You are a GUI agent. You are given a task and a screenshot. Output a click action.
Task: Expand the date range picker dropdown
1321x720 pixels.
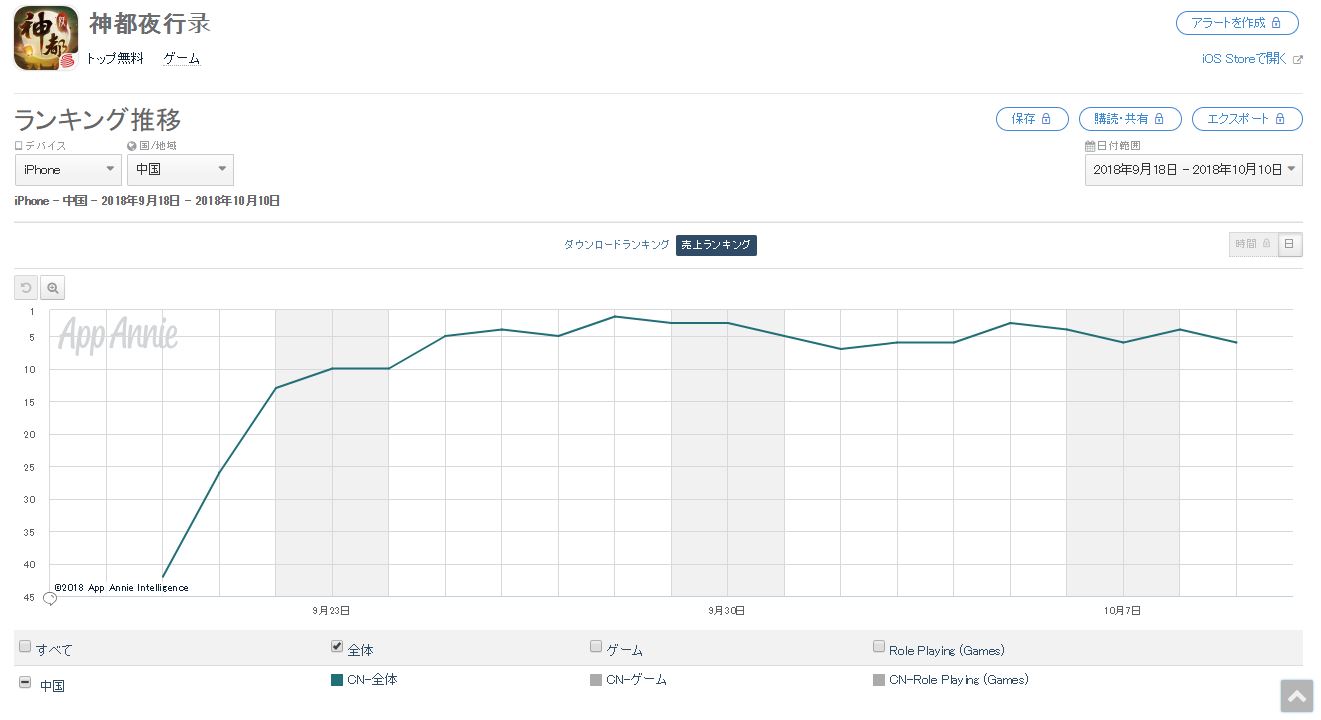(x=1193, y=170)
